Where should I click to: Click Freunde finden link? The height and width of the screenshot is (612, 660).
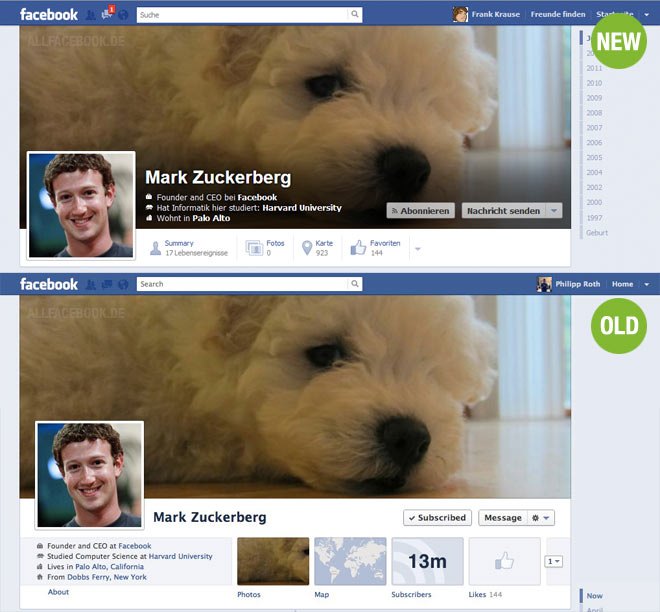coord(558,14)
